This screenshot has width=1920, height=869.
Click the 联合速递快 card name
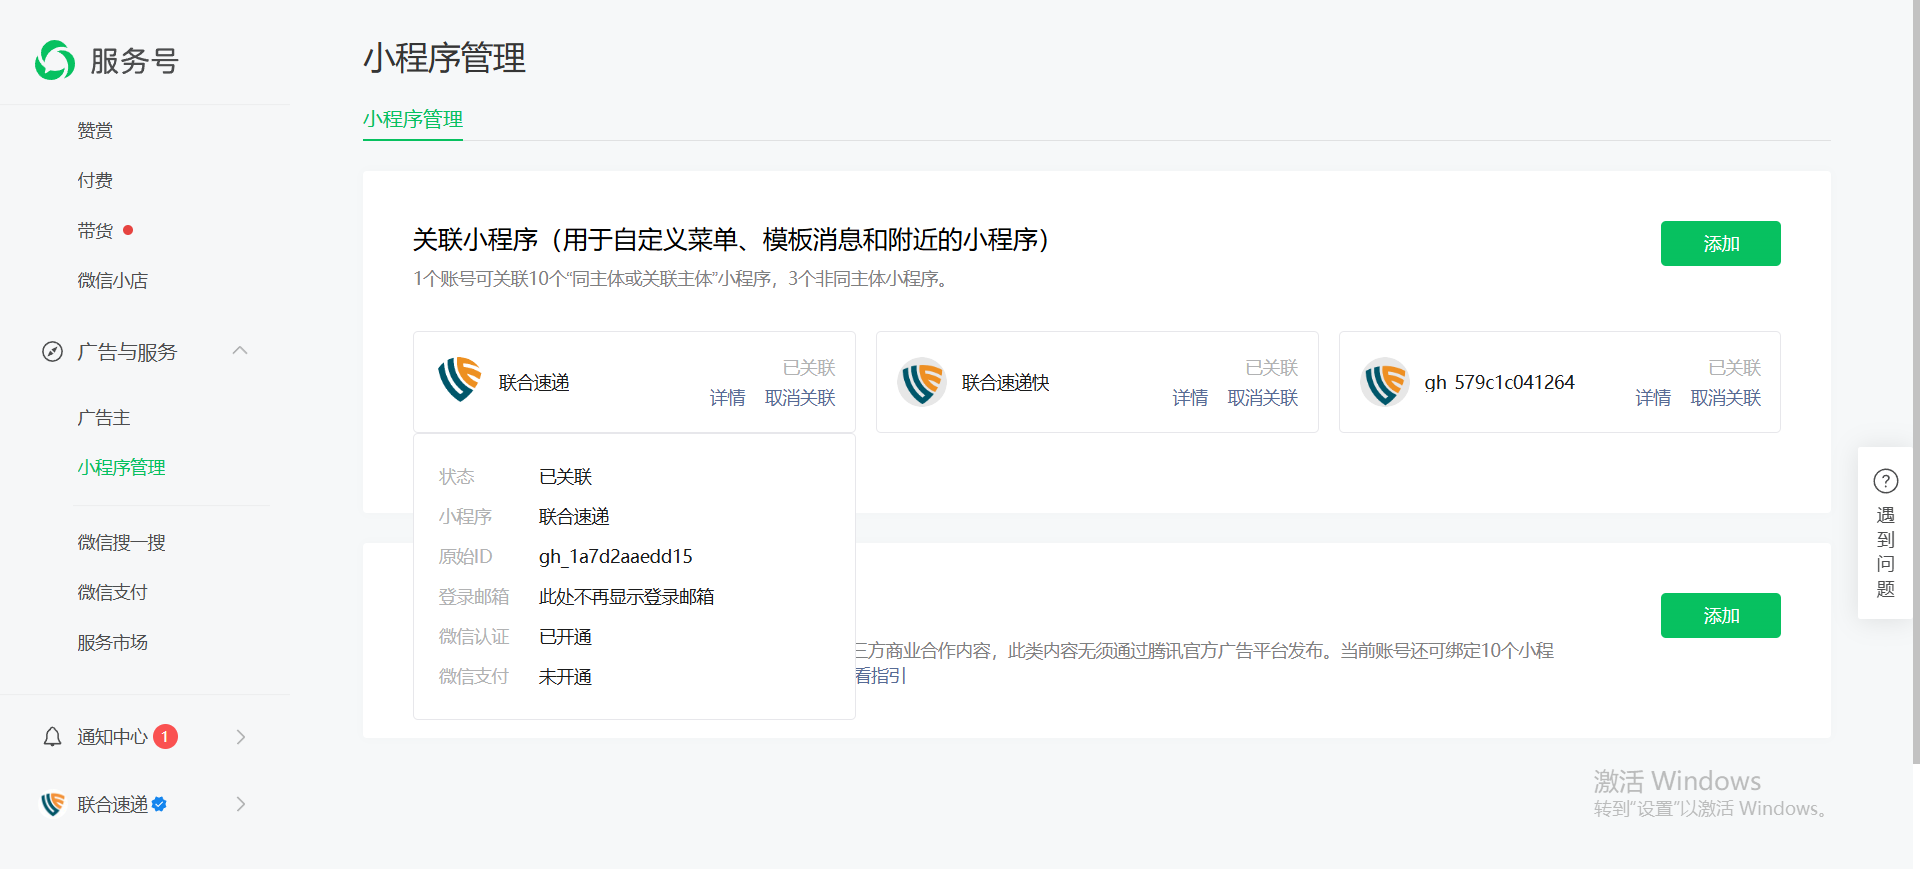tap(1005, 383)
